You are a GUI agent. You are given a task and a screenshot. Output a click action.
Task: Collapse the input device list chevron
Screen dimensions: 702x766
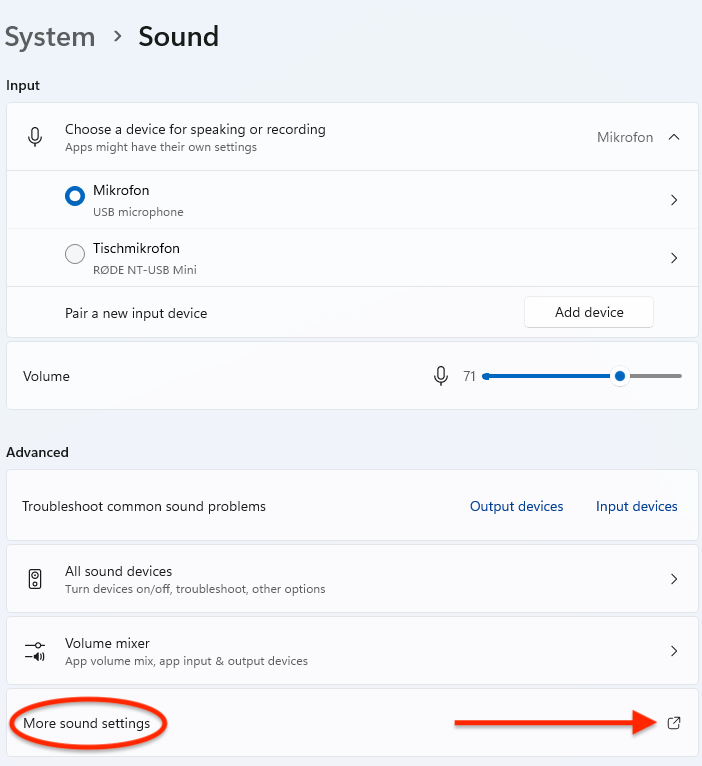[x=674, y=137]
